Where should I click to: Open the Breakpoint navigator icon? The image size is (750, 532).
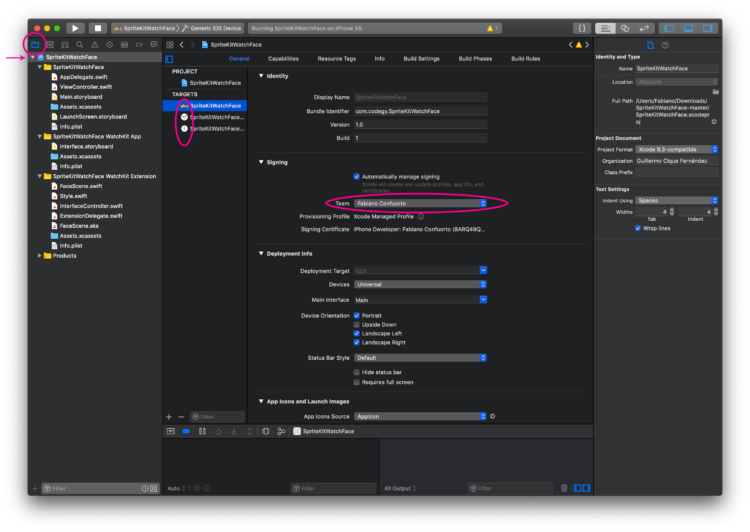(x=139, y=44)
